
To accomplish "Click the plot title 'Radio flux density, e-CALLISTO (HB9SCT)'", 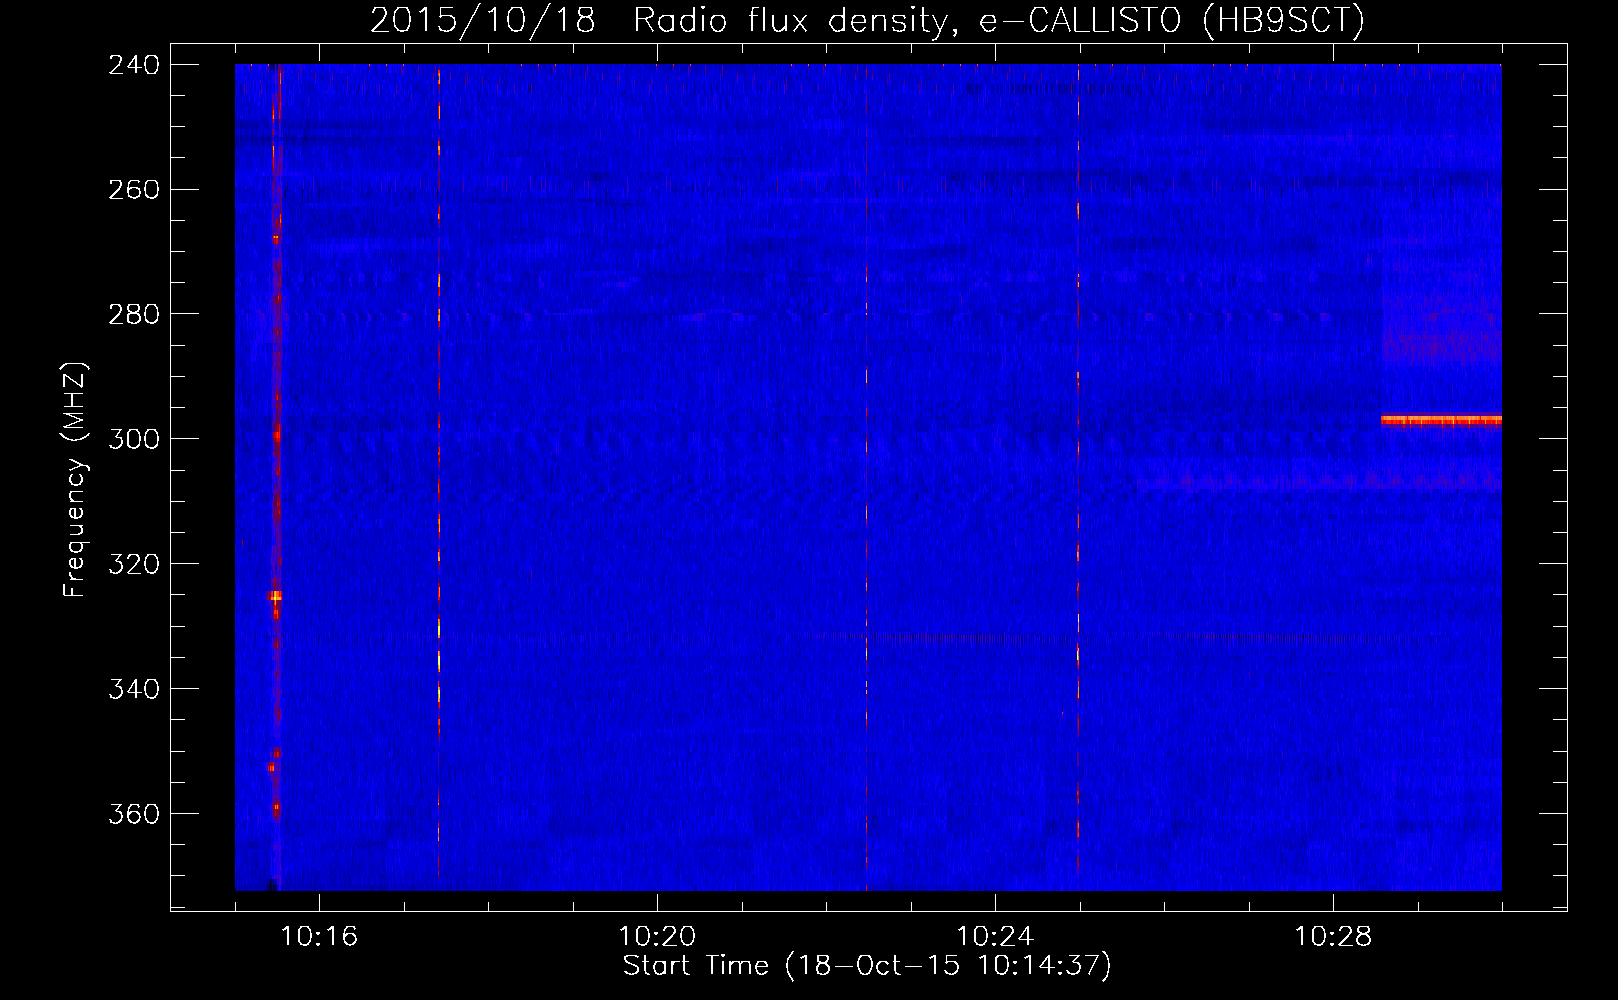I will pyautogui.click(x=999, y=20).
